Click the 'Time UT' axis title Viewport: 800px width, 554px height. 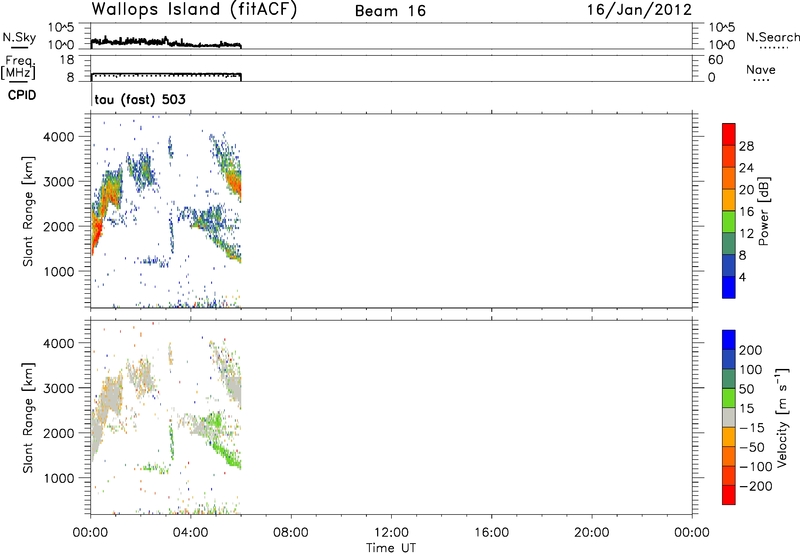coord(391,548)
